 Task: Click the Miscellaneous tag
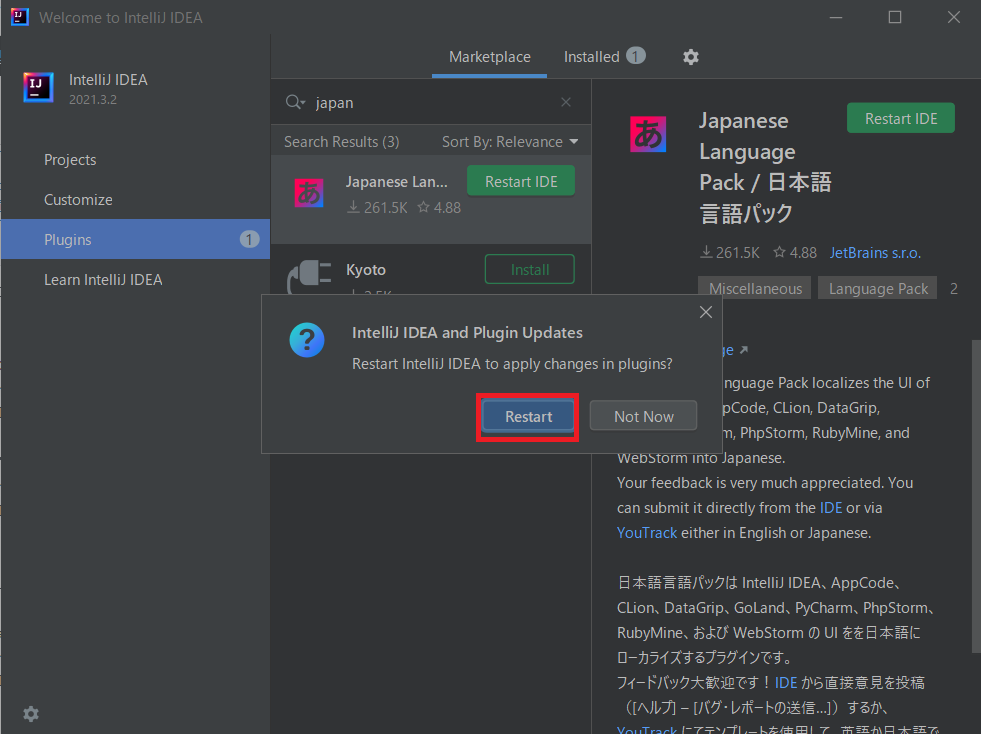[x=755, y=288]
